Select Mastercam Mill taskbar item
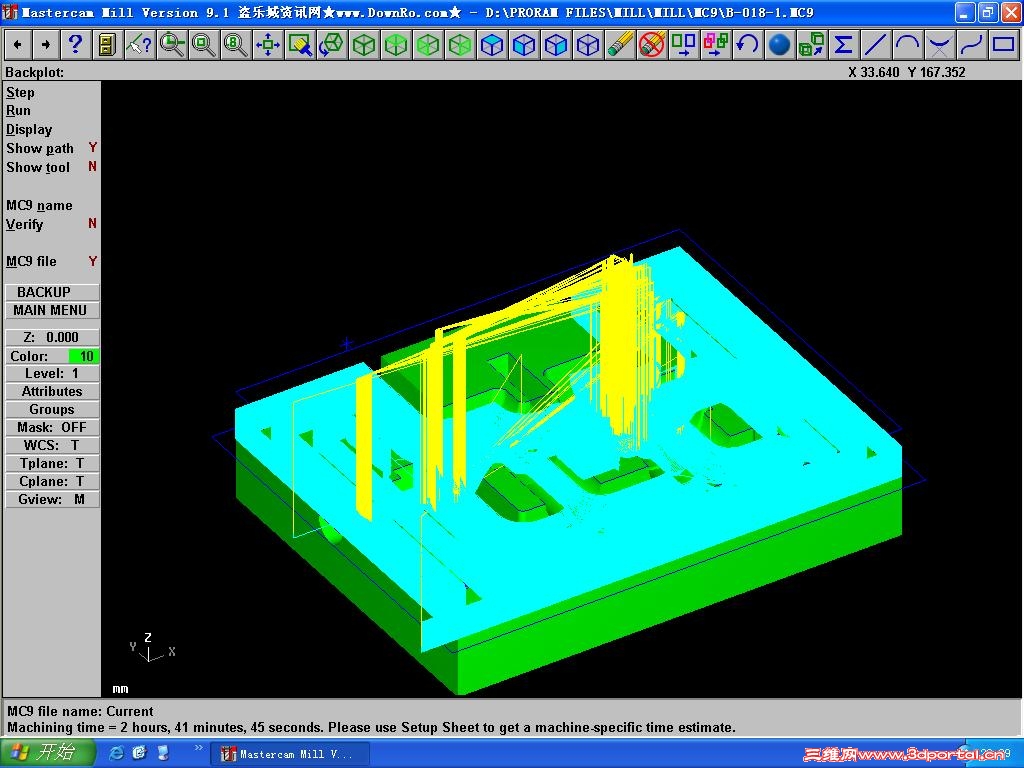 (290, 754)
